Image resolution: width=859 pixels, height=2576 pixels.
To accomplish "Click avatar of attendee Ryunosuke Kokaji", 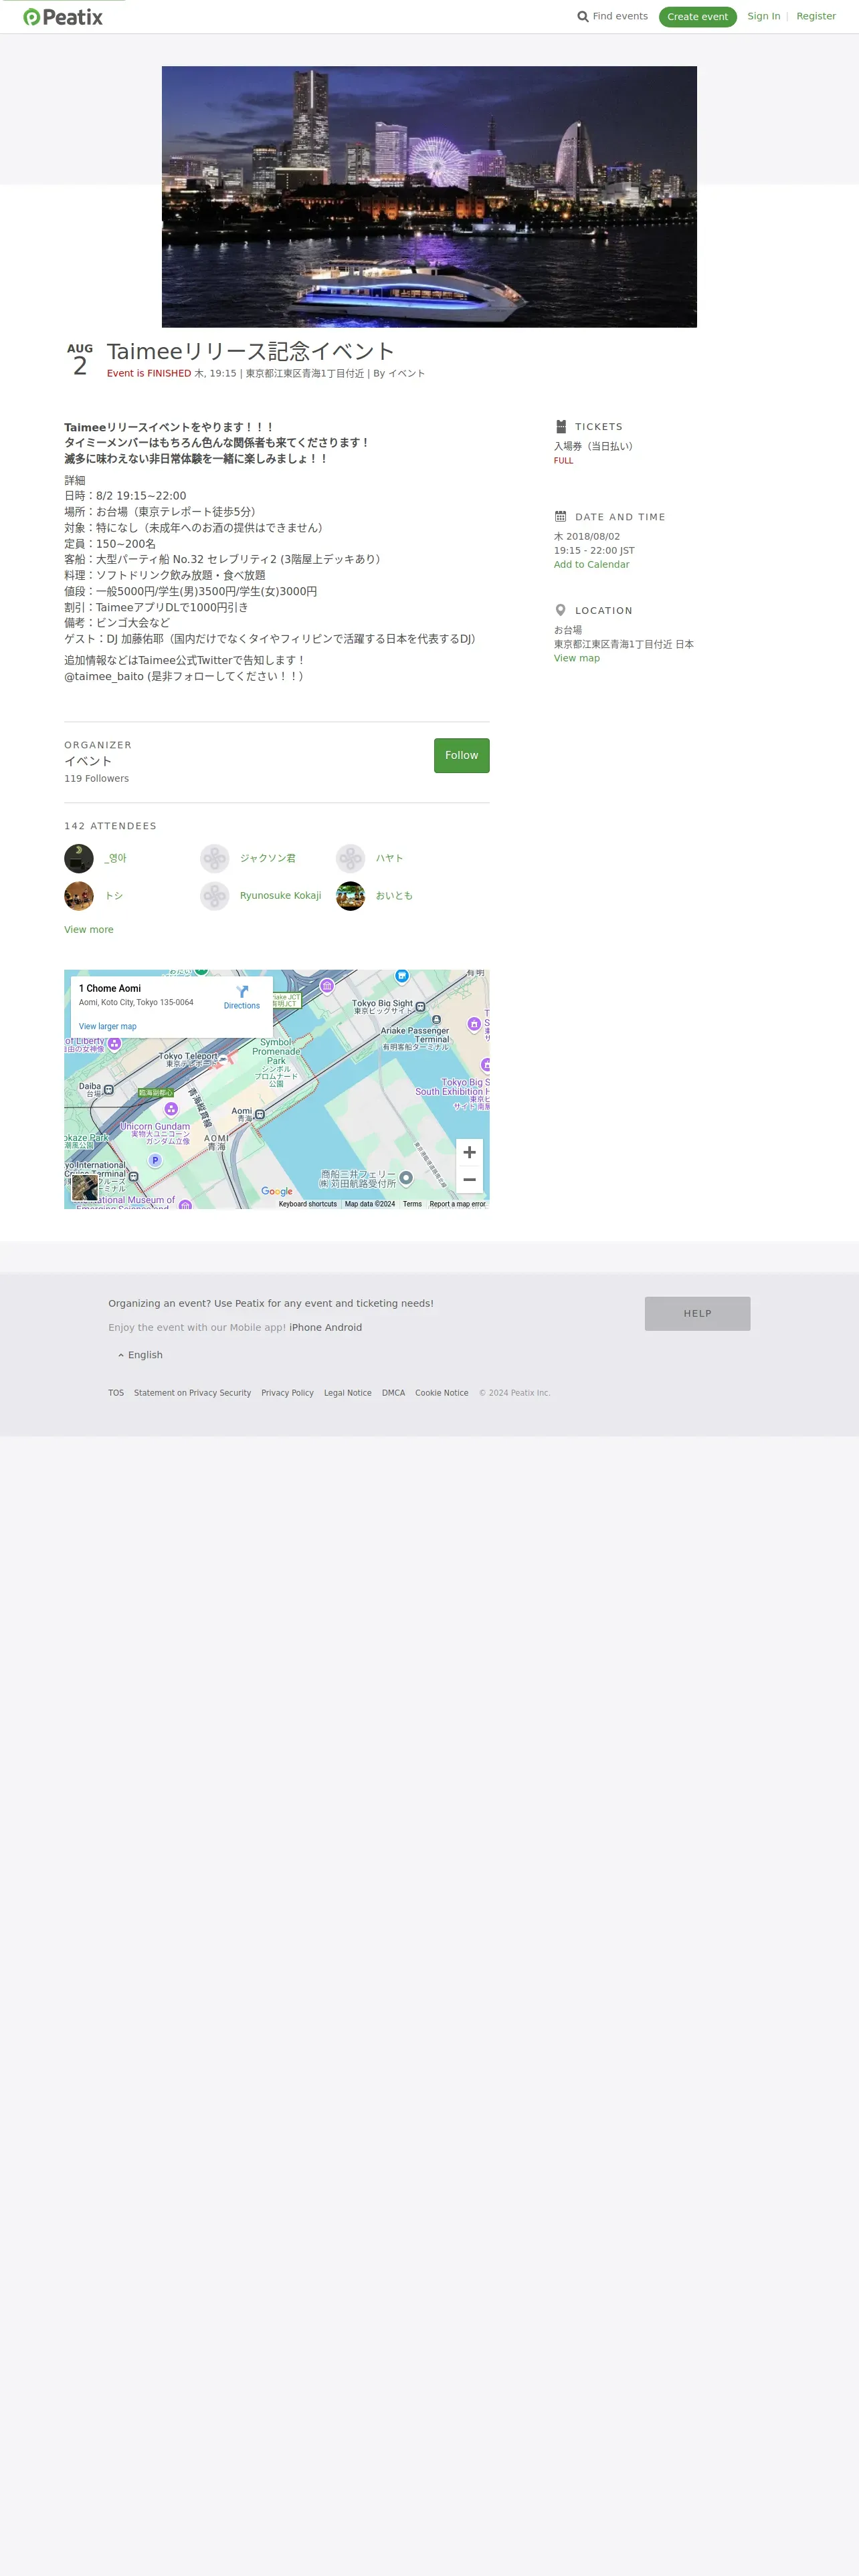I will 215,896.
